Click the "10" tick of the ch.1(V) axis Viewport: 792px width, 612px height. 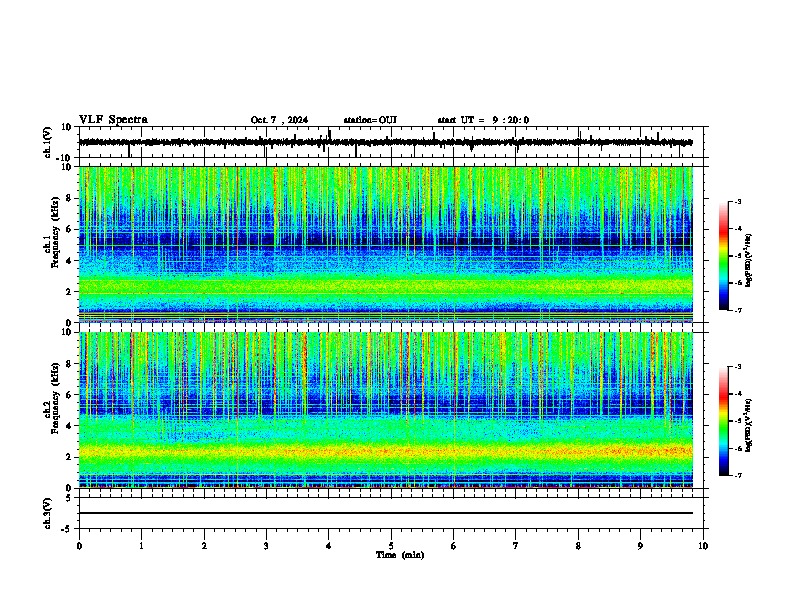coord(67,127)
